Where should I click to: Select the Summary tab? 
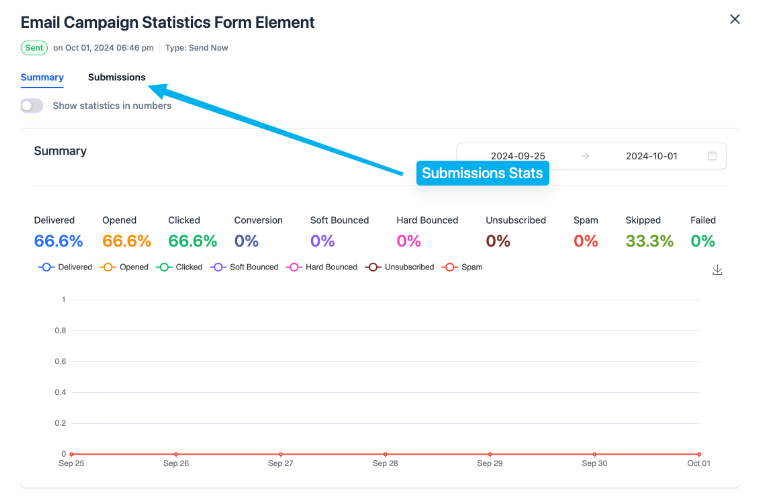coord(42,77)
